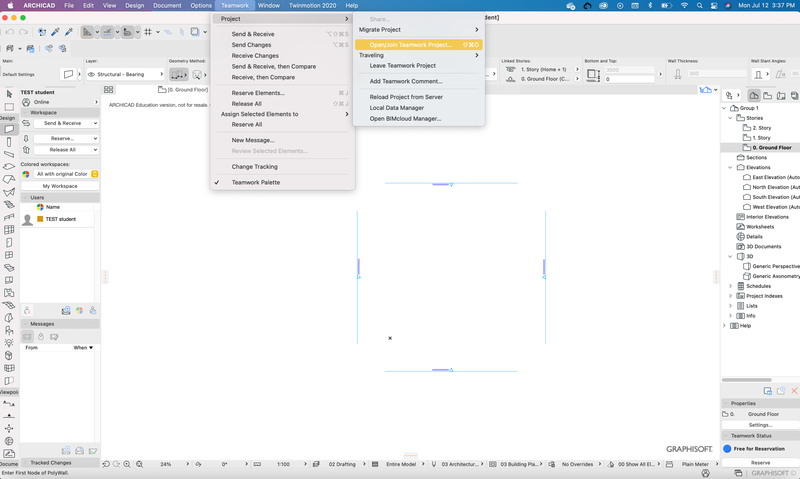Open the Migrate Project submenu
The height and width of the screenshot is (479, 800).
[418, 30]
